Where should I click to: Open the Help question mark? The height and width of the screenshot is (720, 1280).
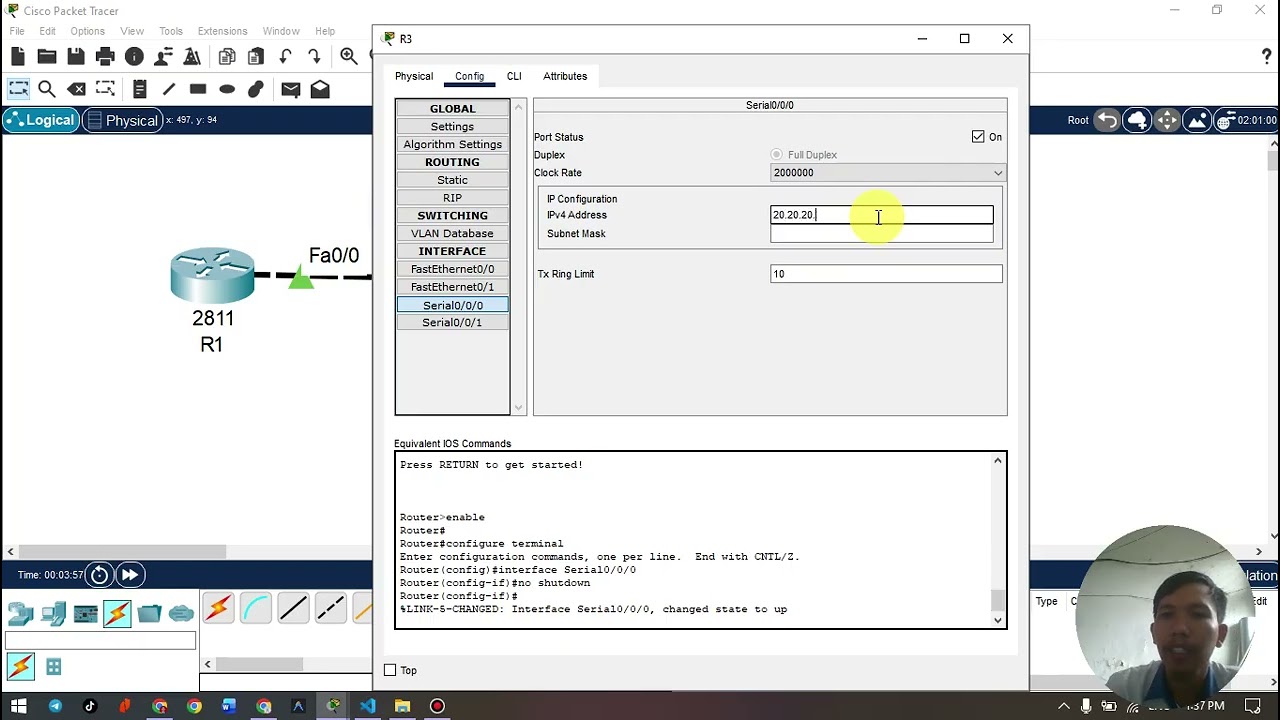point(1266,57)
